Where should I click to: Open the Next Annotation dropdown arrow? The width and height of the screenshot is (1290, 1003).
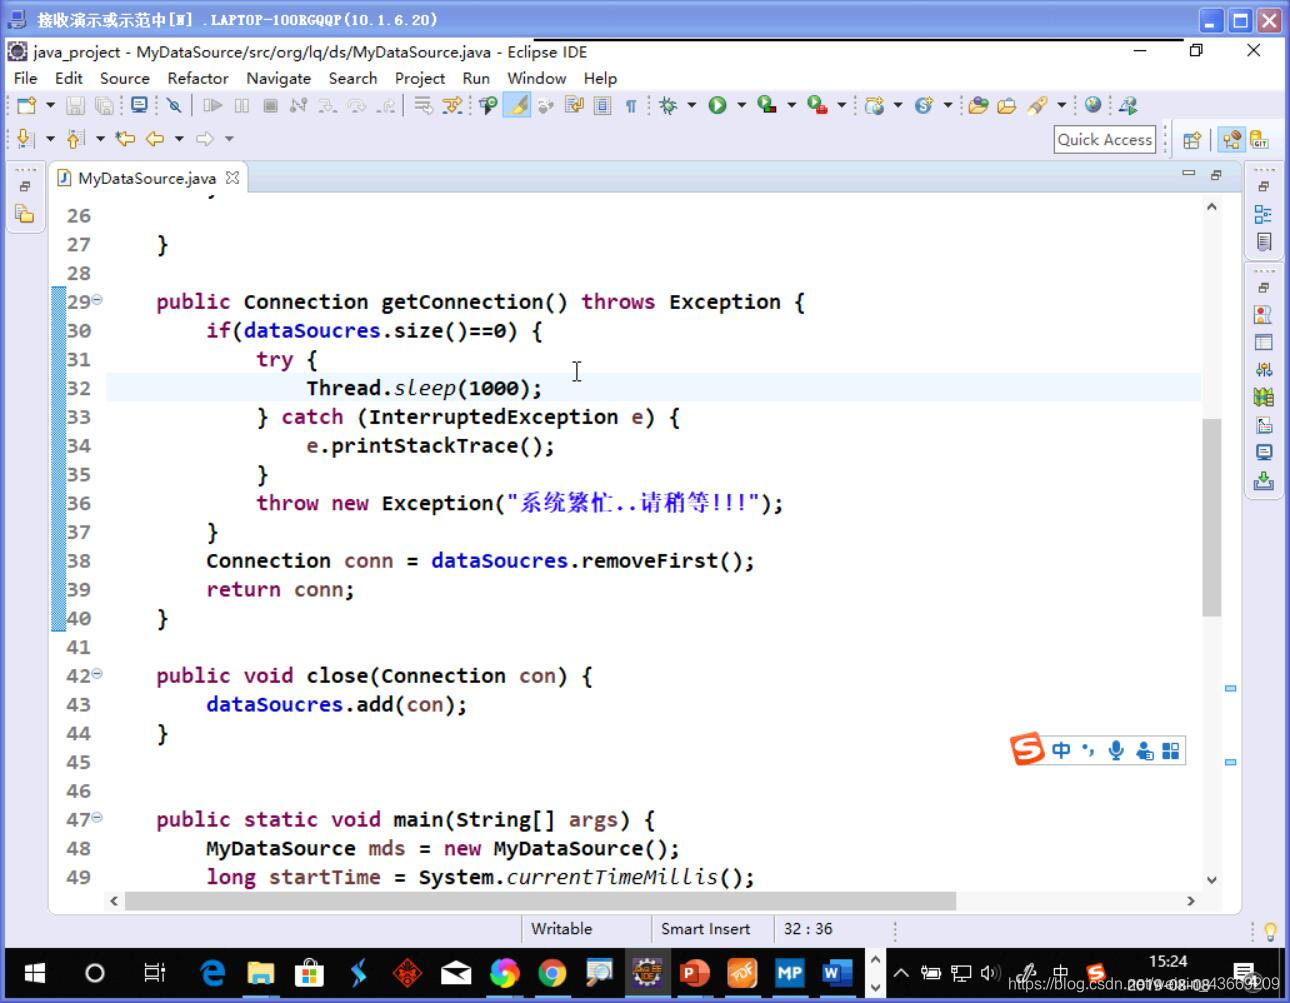[x=49, y=139]
